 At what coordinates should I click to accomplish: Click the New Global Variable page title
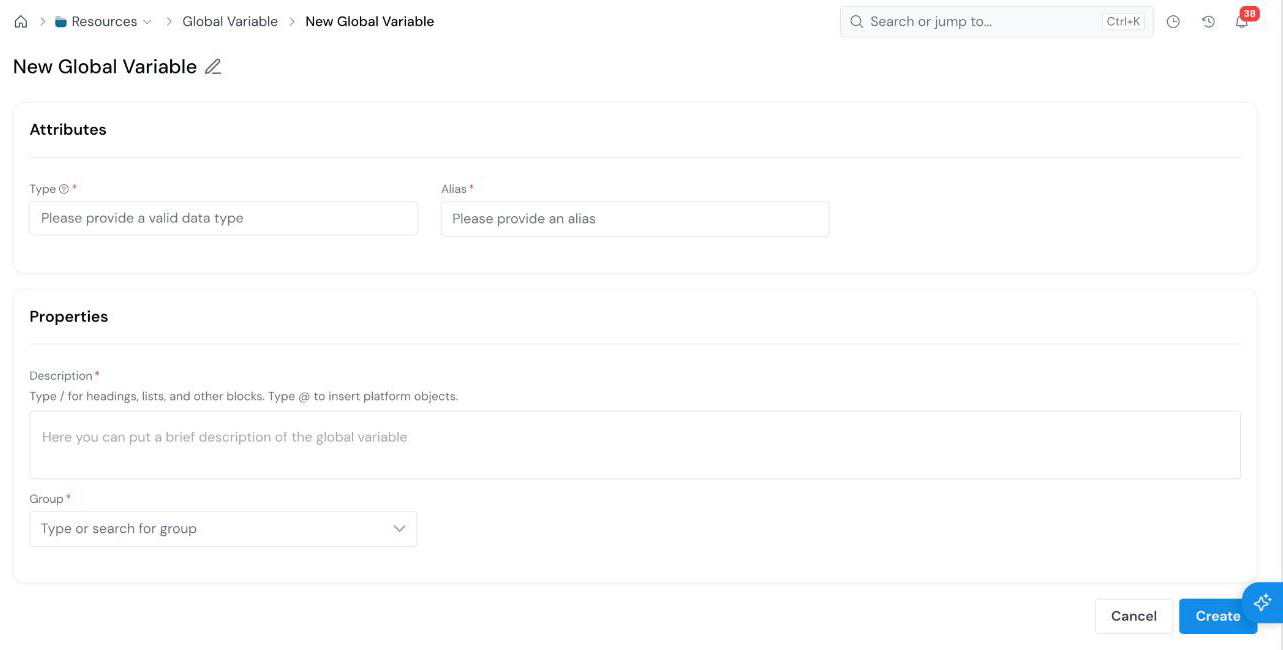(x=105, y=67)
